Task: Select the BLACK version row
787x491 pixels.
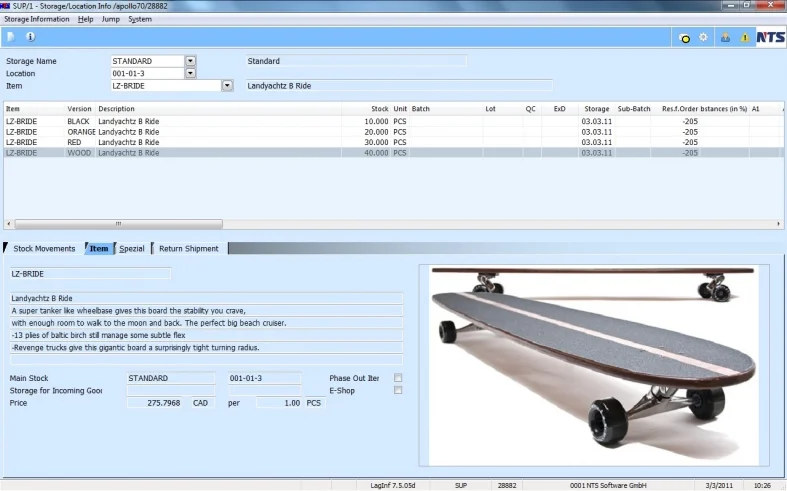Action: point(393,121)
